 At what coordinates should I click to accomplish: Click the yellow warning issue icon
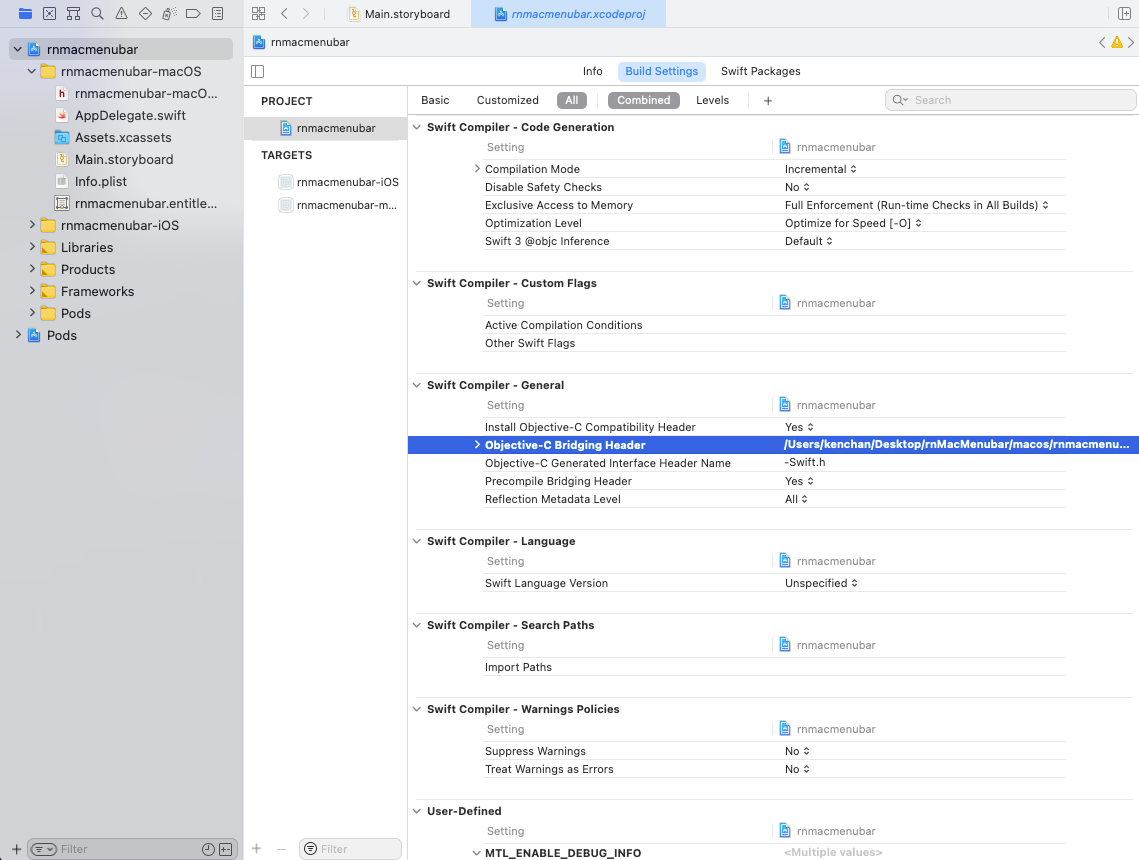(1117, 42)
